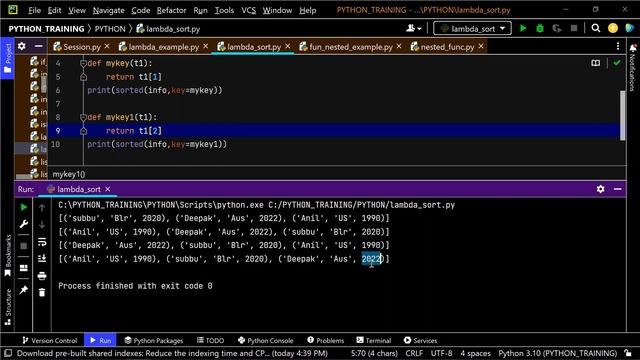
Task: Start debugging with the bug icon
Action: [x=540, y=28]
